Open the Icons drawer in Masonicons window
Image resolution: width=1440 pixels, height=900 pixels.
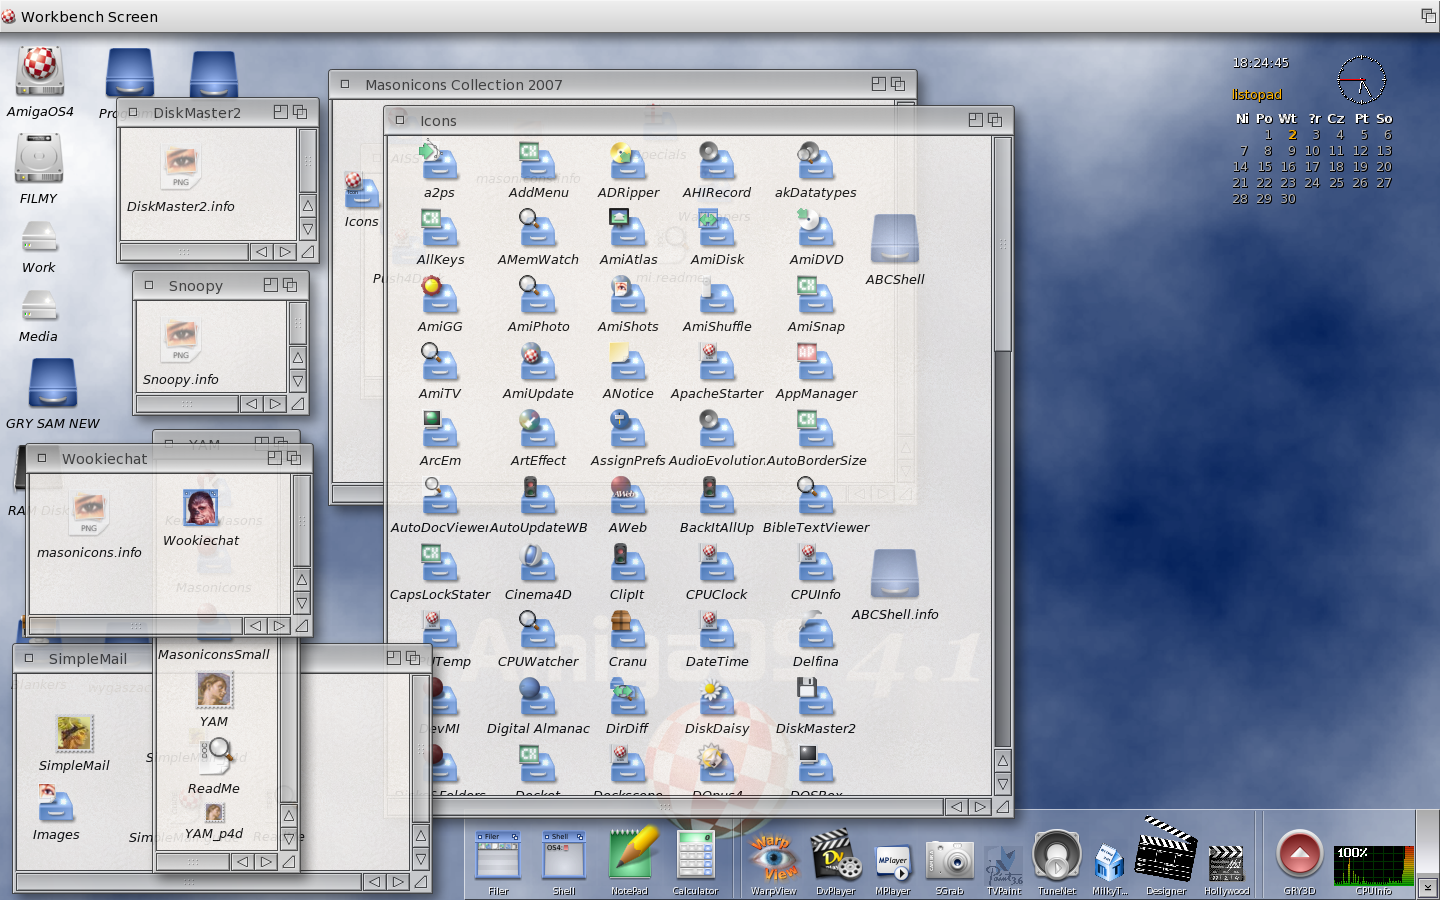click(x=361, y=191)
